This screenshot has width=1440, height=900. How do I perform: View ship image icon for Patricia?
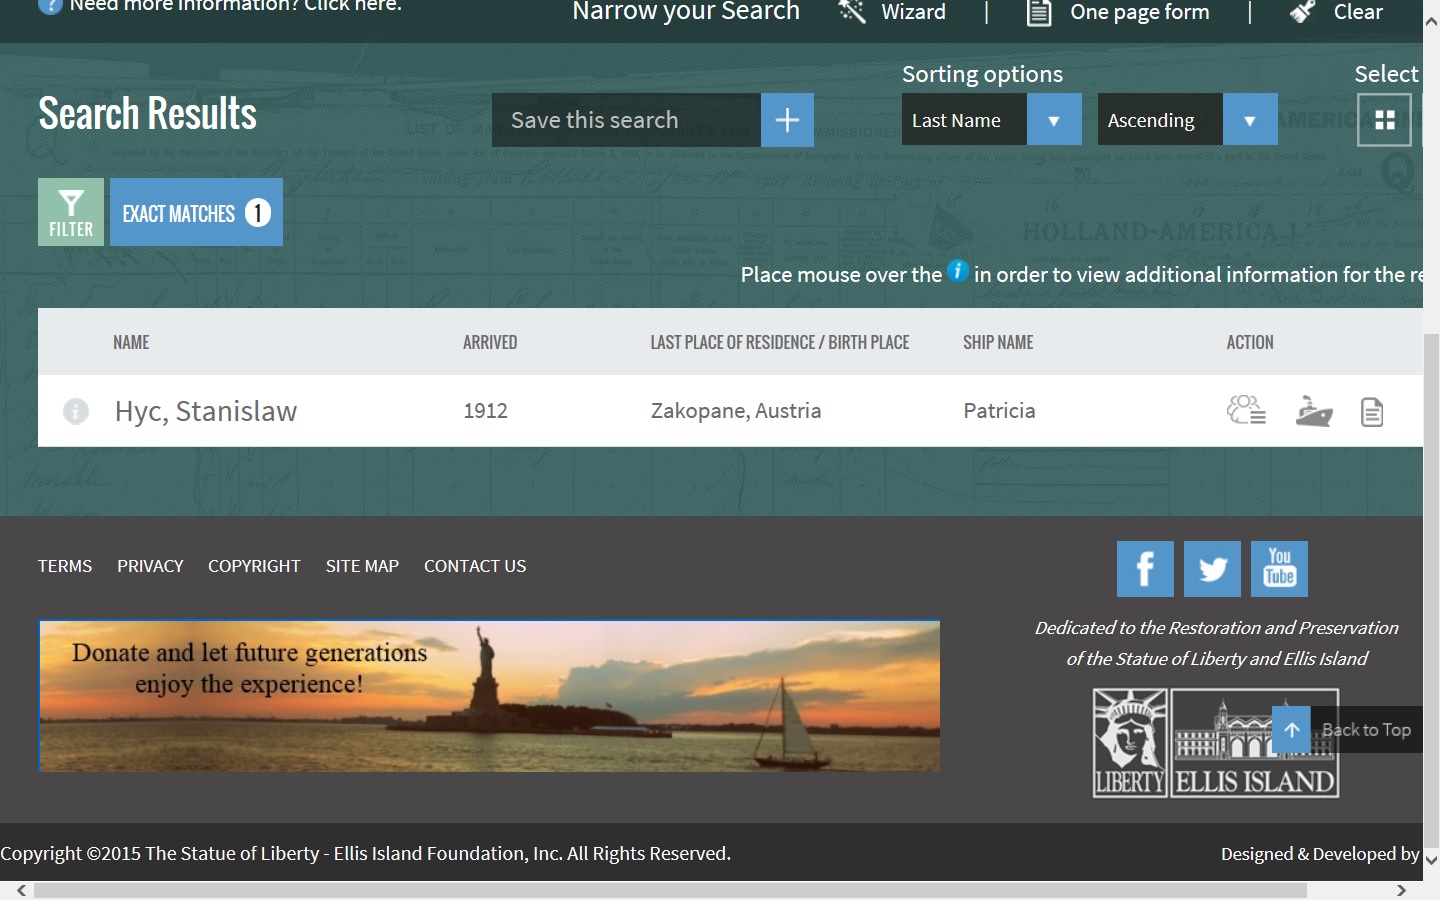[1314, 411]
